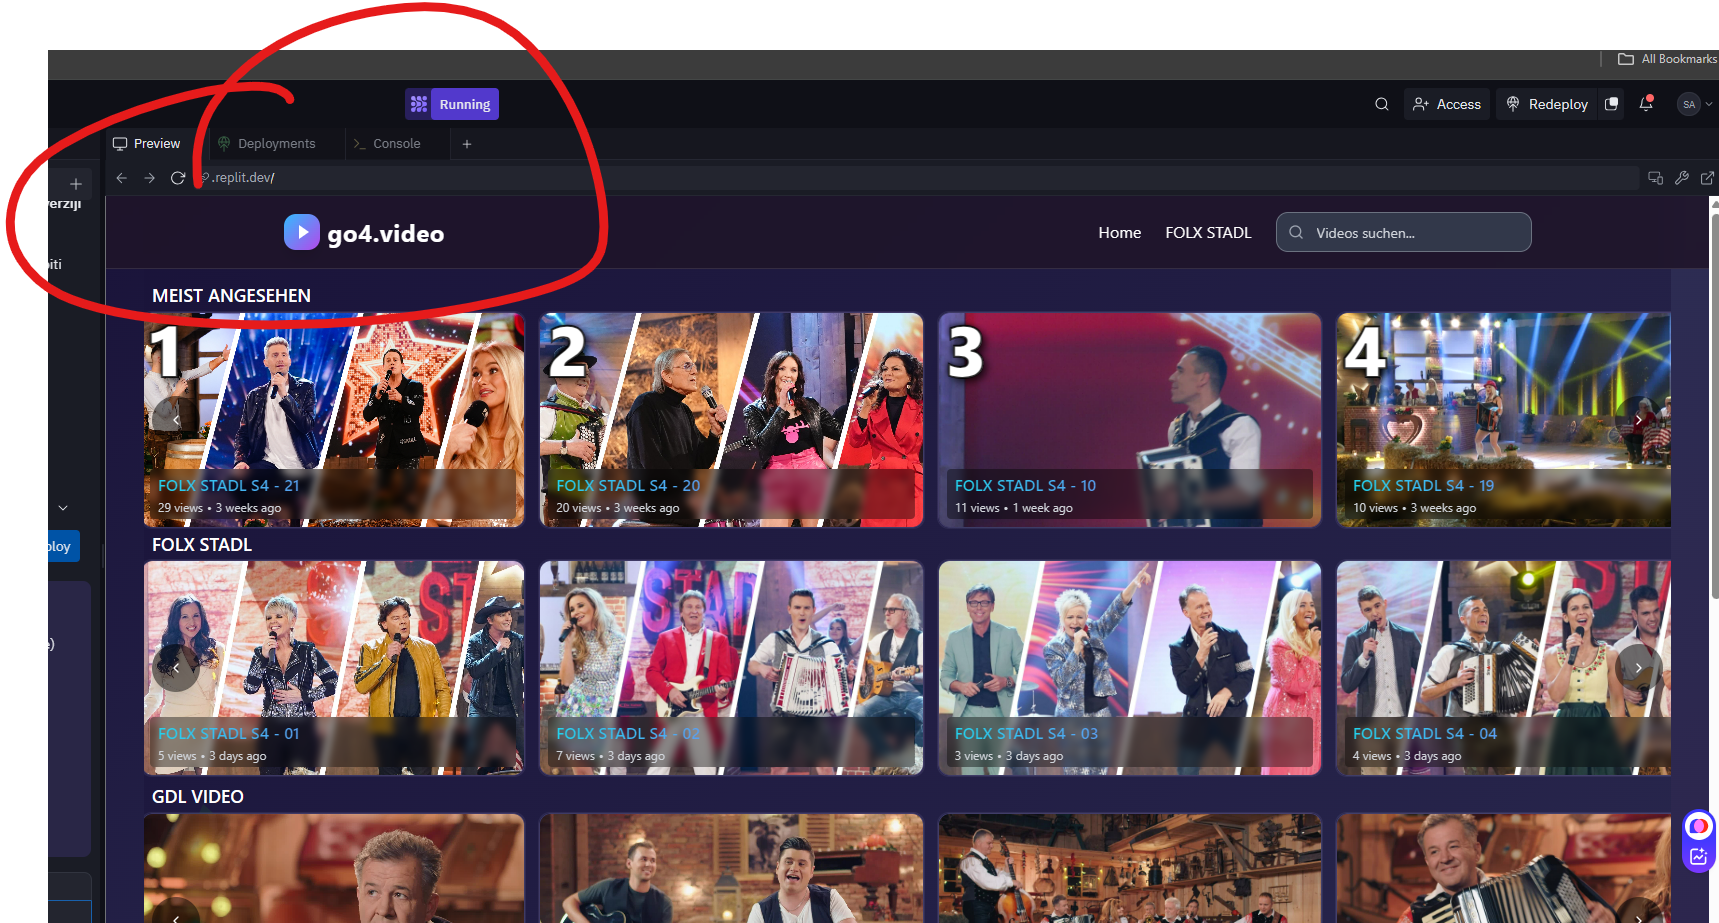Click the go4.video play logo icon
This screenshot has width=1719, height=923.
coord(302,232)
